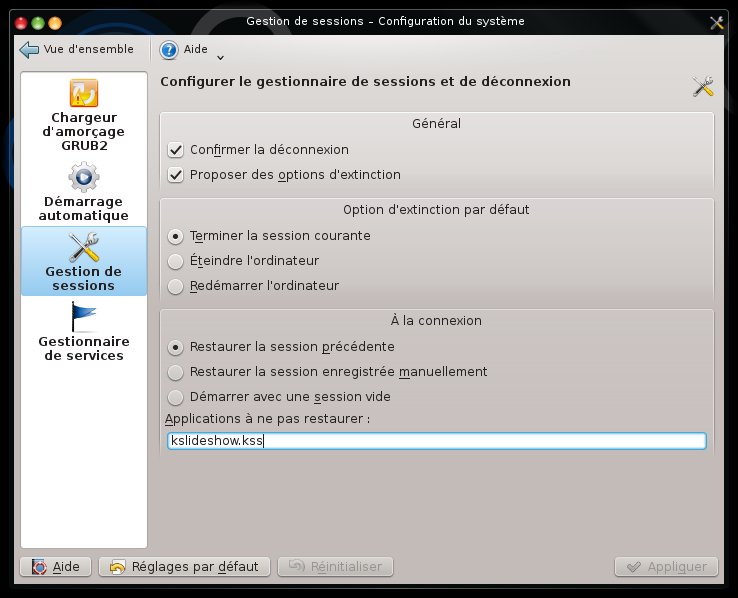Click the back arrow icon for Vue d'ensemble
The image size is (738, 598).
pyautogui.click(x=29, y=49)
